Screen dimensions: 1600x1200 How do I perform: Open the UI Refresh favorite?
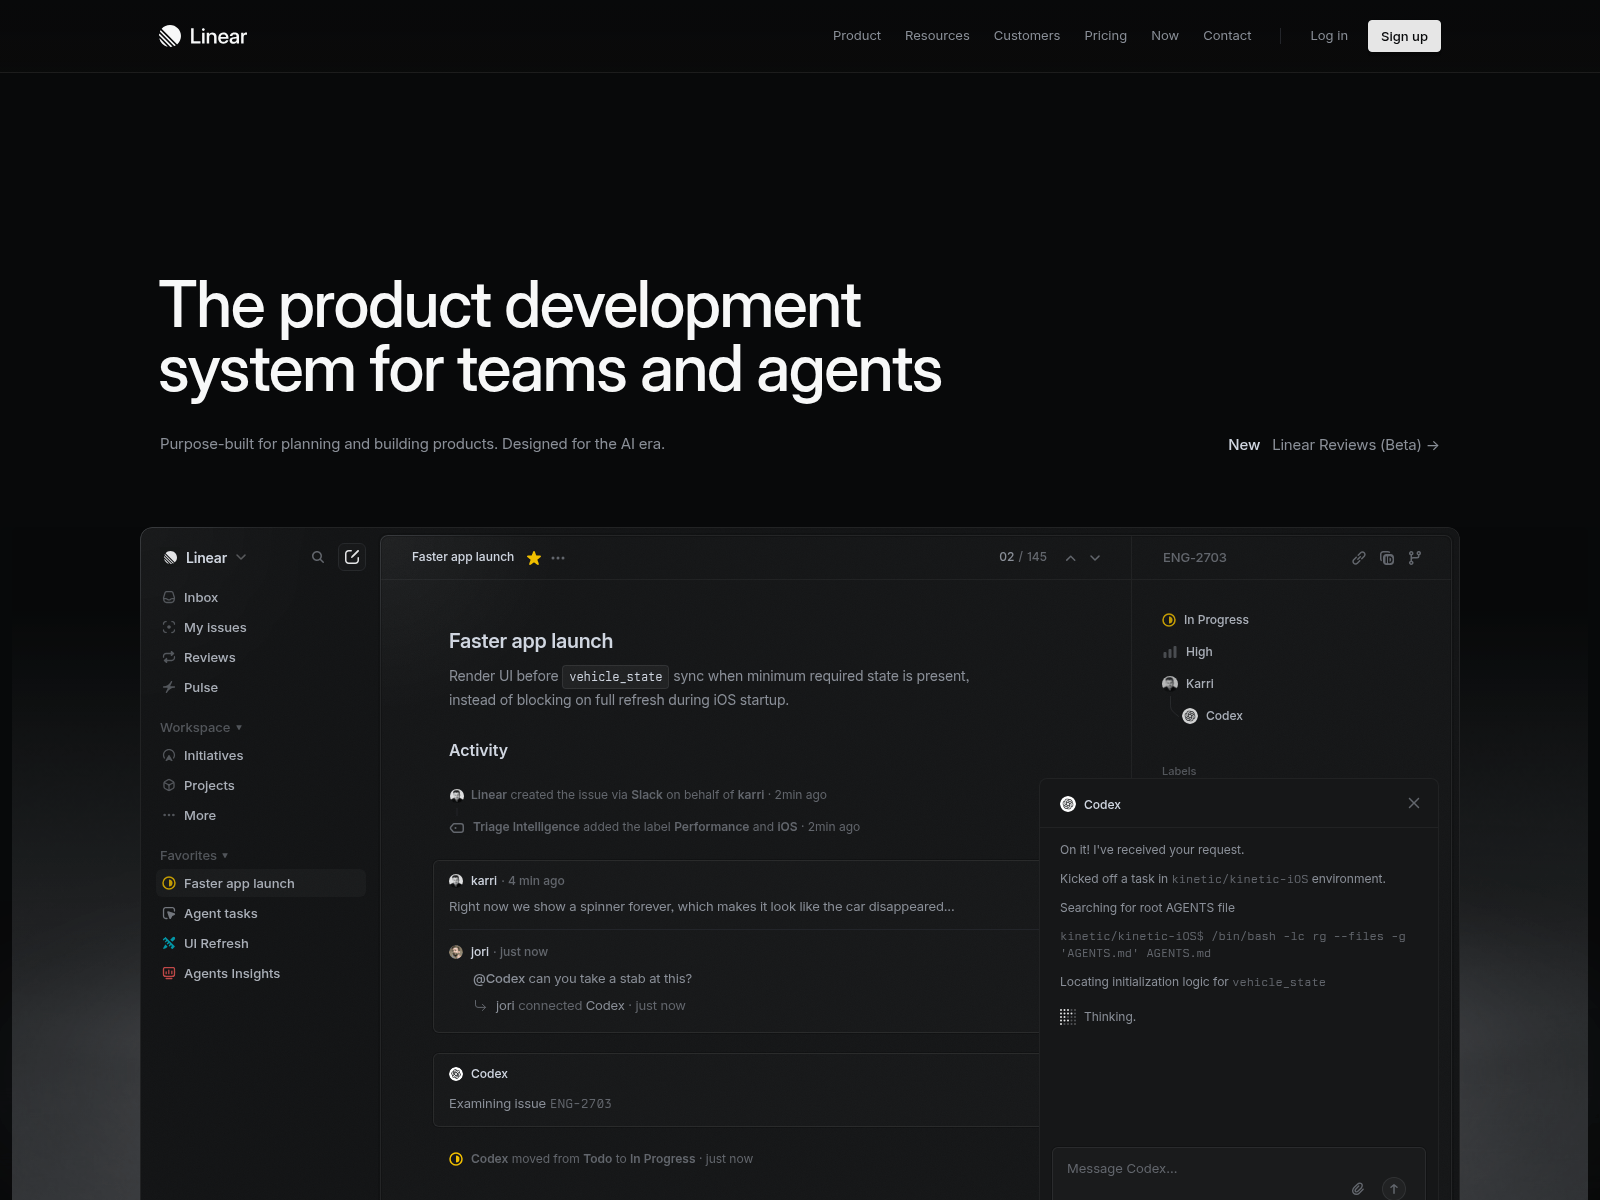coord(263,943)
